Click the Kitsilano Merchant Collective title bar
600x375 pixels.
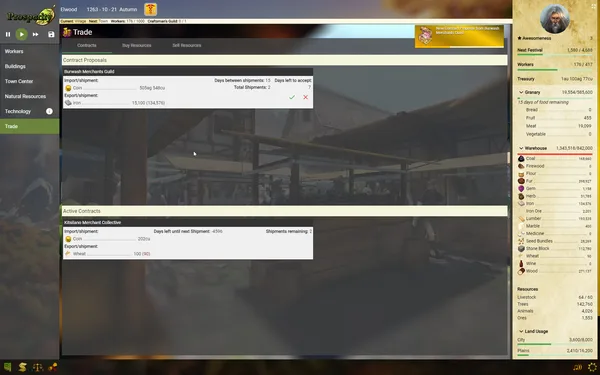pyautogui.click(x=188, y=222)
